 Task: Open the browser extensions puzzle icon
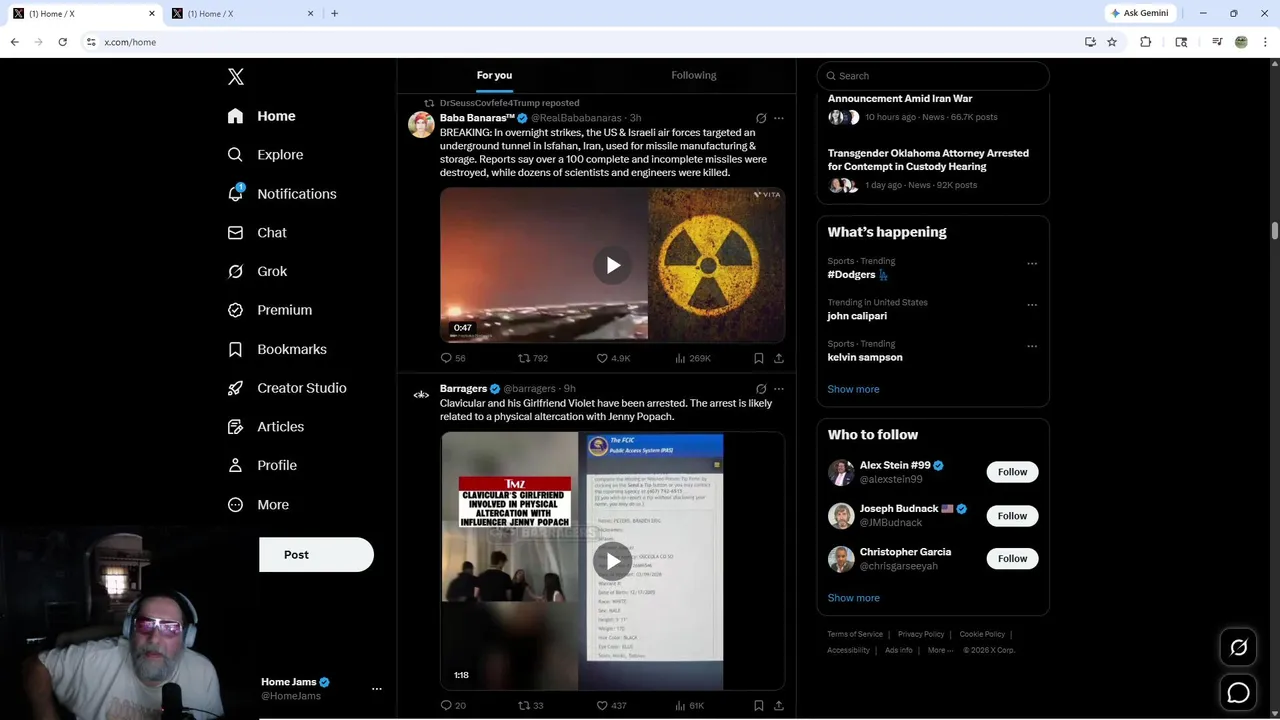click(1146, 42)
